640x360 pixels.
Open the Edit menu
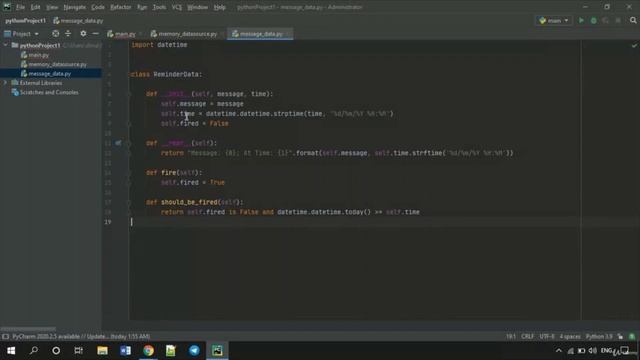point(36,7)
